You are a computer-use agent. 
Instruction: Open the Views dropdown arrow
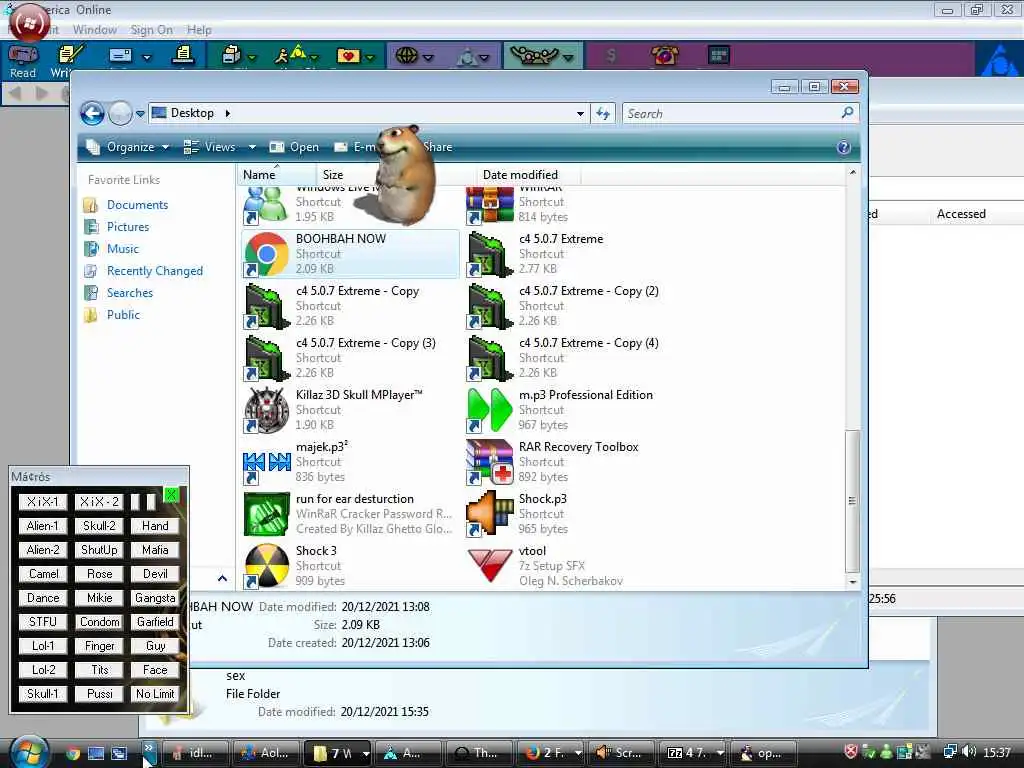pyautogui.click(x=252, y=148)
